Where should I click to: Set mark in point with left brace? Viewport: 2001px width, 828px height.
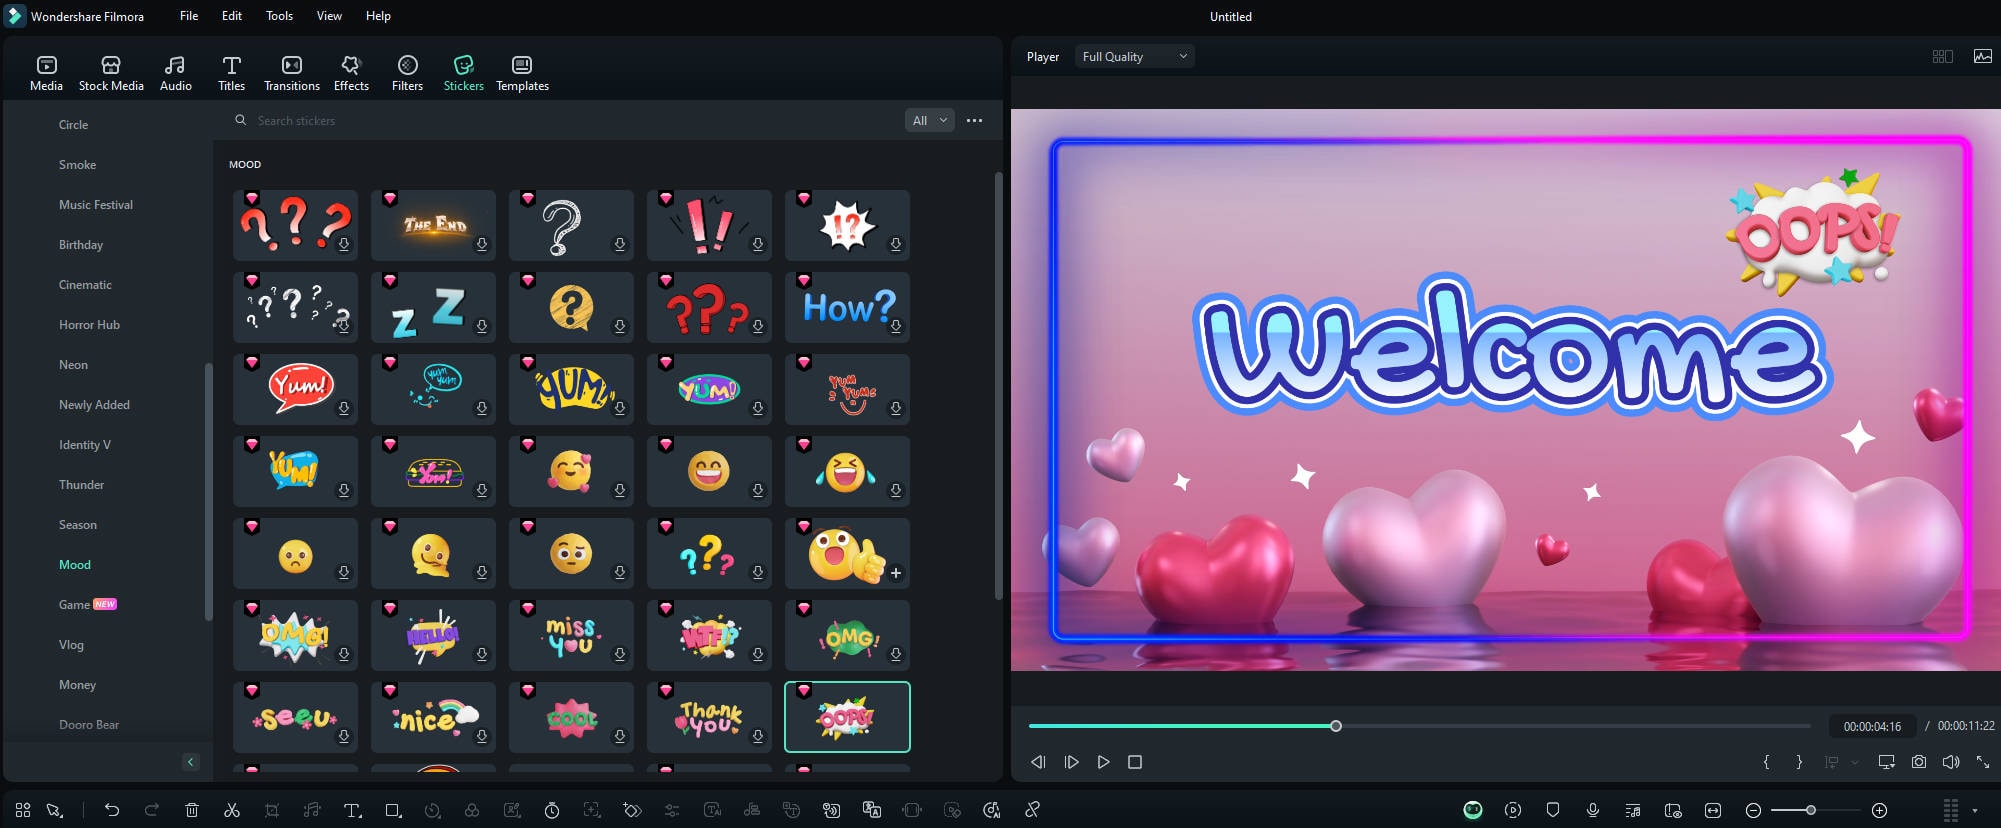click(x=1766, y=762)
